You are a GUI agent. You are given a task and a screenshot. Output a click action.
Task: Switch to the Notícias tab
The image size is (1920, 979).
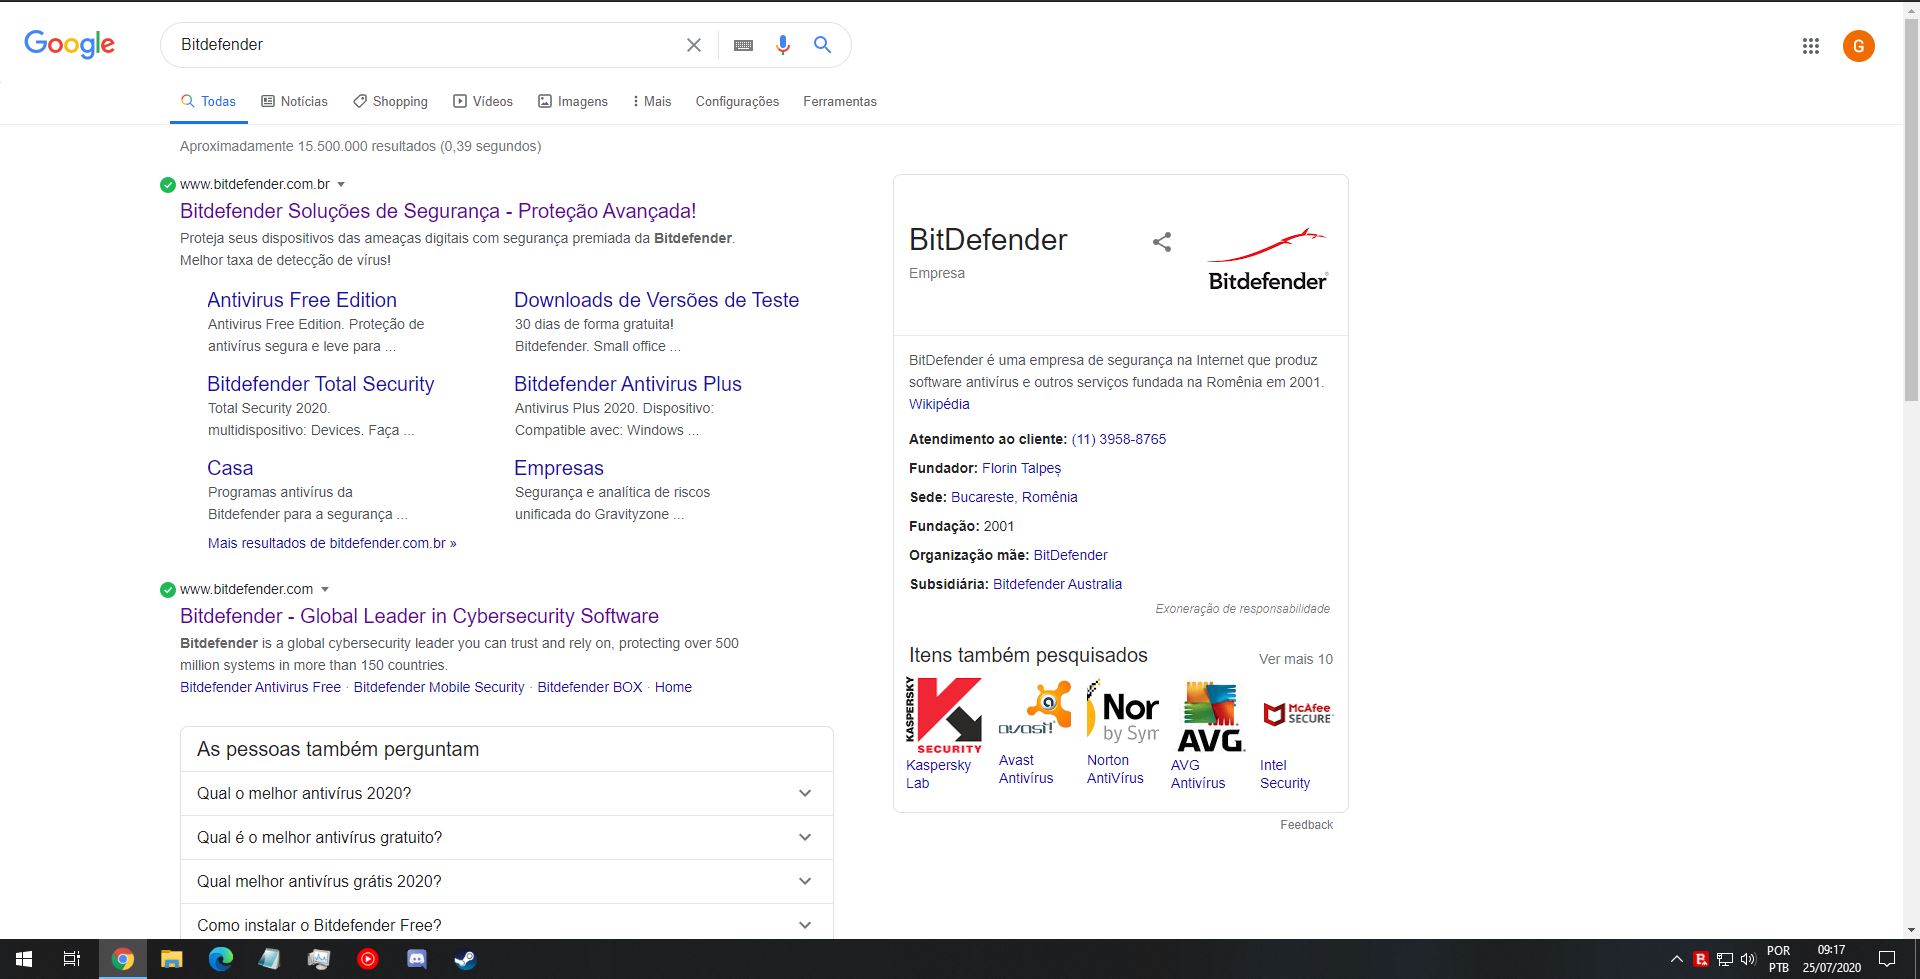click(294, 101)
